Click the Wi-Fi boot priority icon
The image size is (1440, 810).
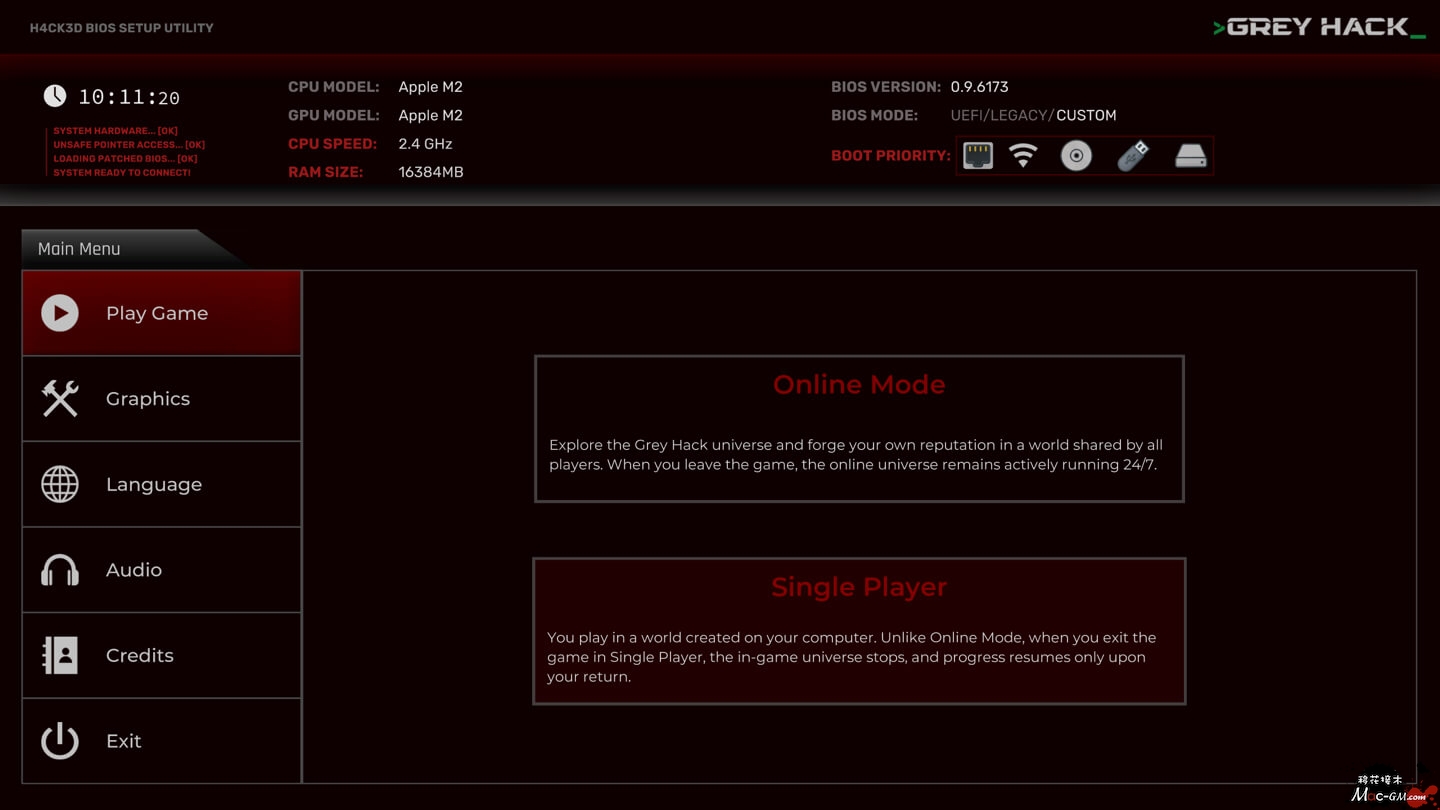coord(1023,155)
